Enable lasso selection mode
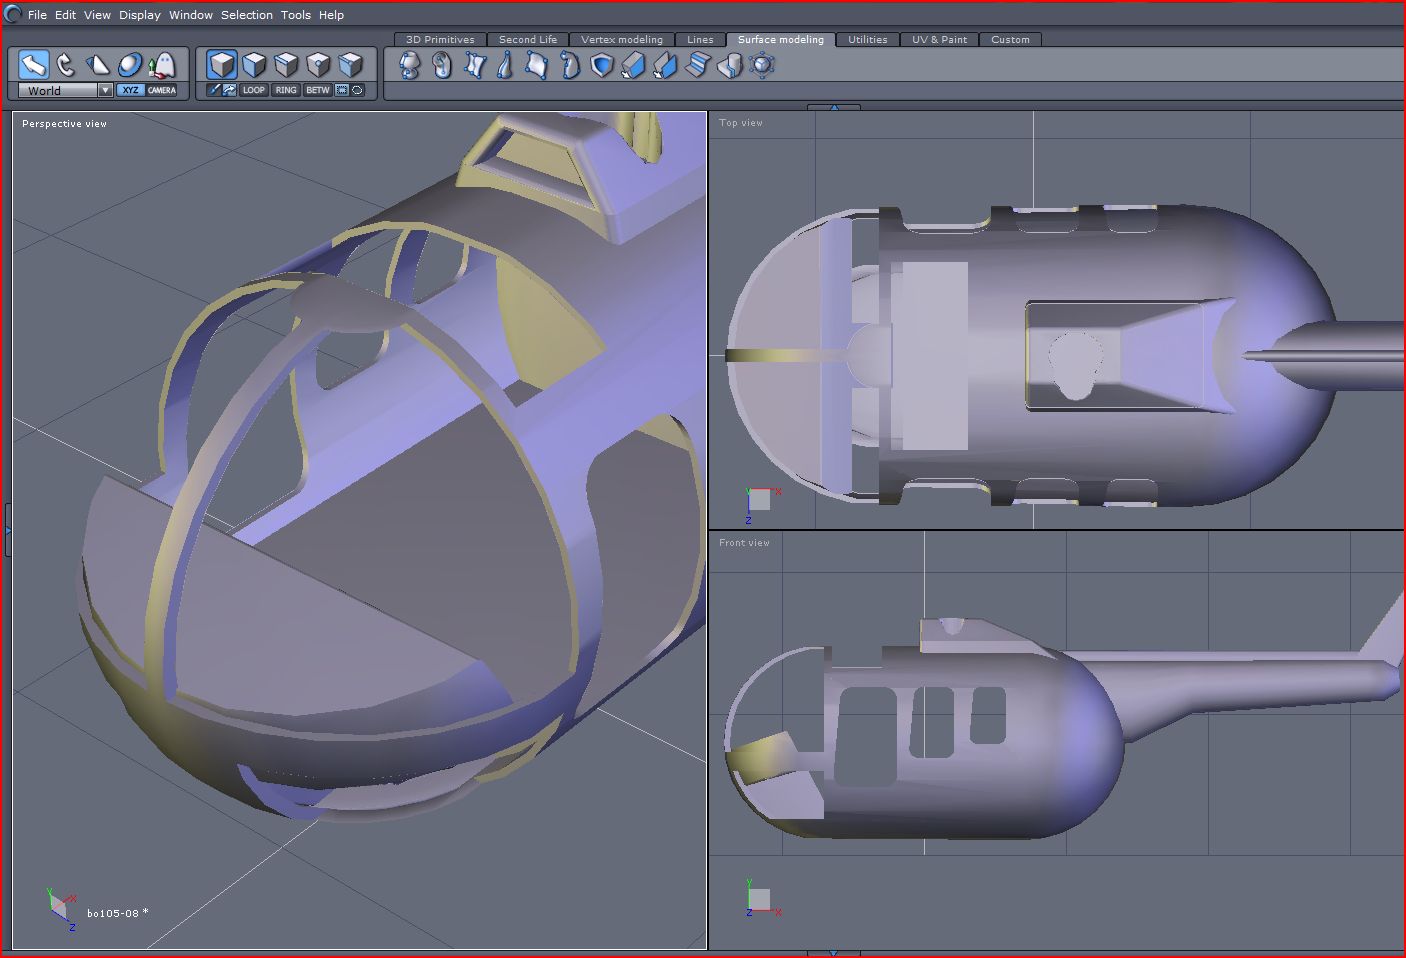 (x=358, y=90)
